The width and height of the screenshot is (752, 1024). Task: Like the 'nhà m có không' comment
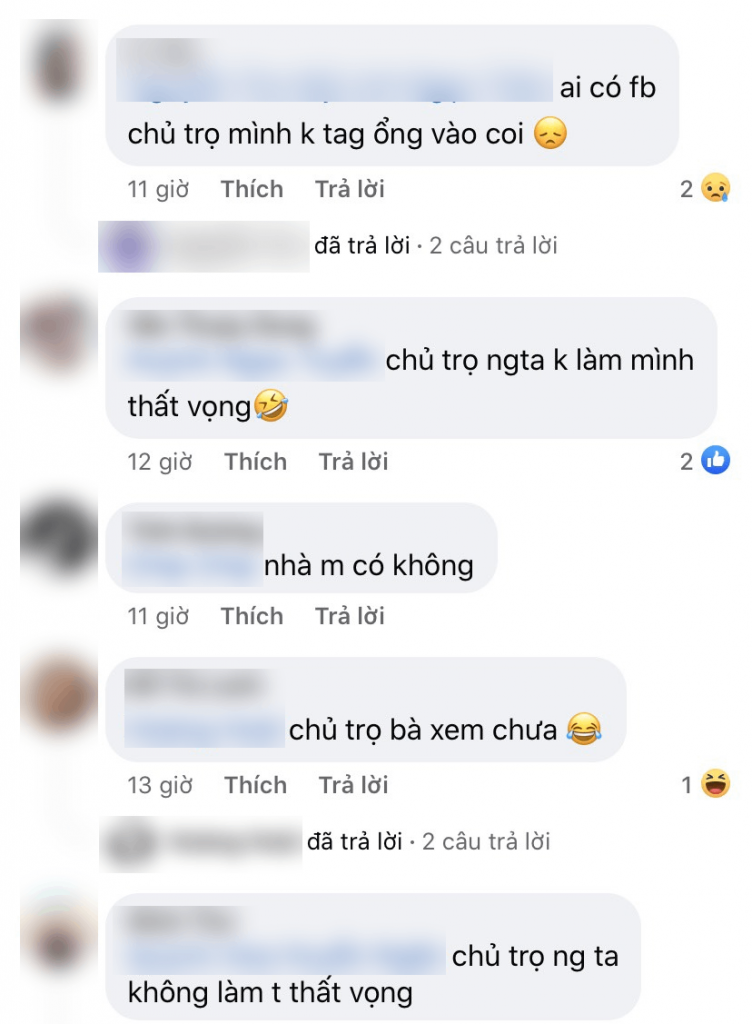tap(252, 615)
